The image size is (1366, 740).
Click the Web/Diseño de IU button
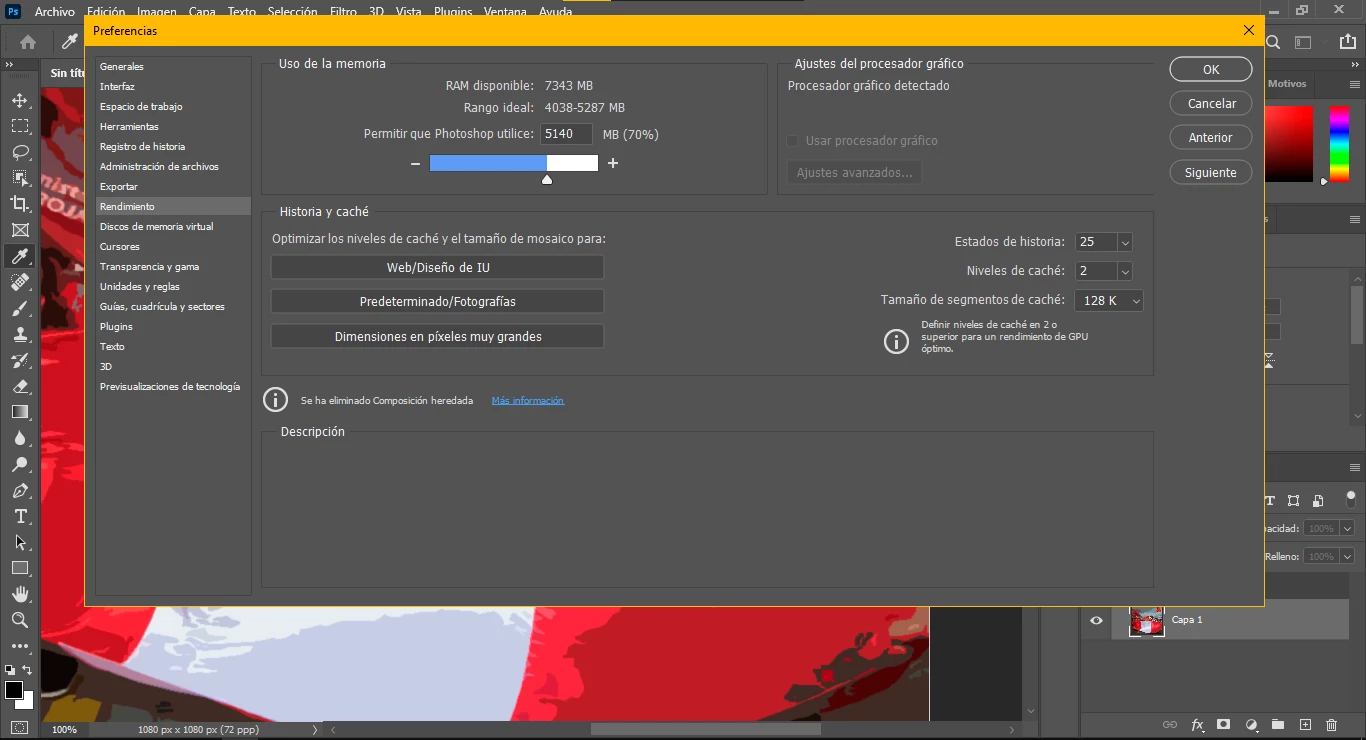click(x=438, y=267)
